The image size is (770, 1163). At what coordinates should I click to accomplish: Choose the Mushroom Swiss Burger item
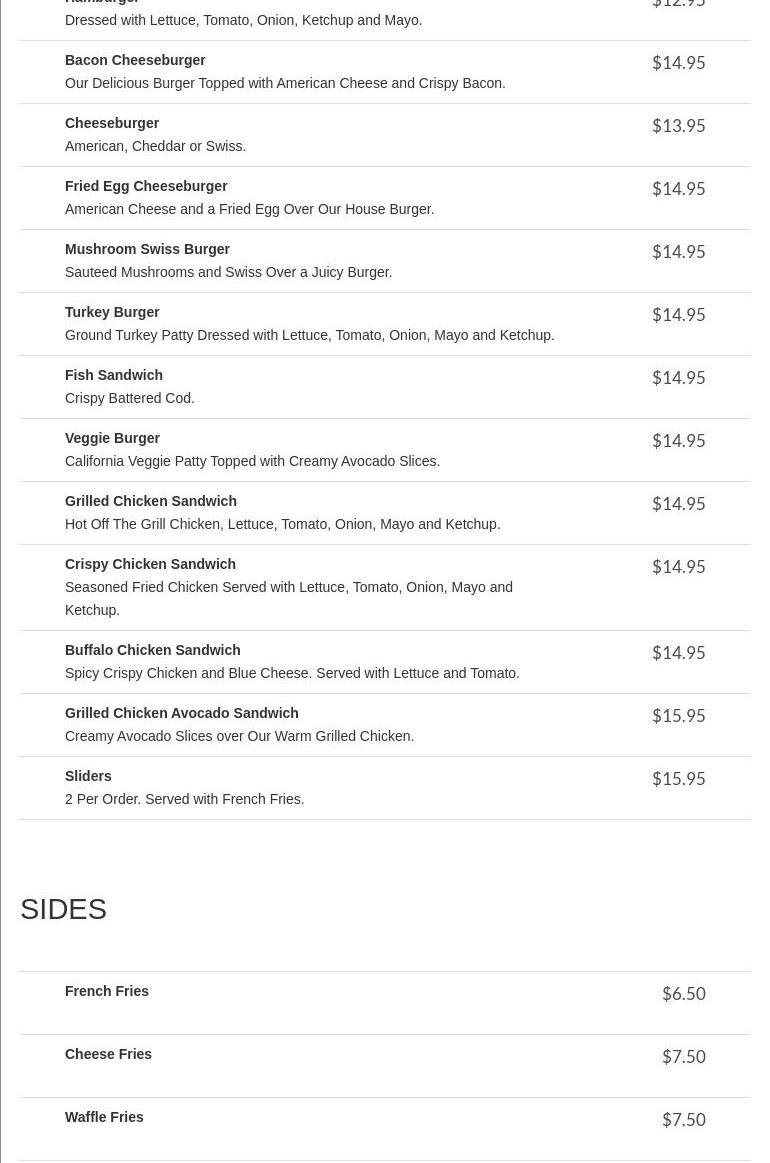148,249
